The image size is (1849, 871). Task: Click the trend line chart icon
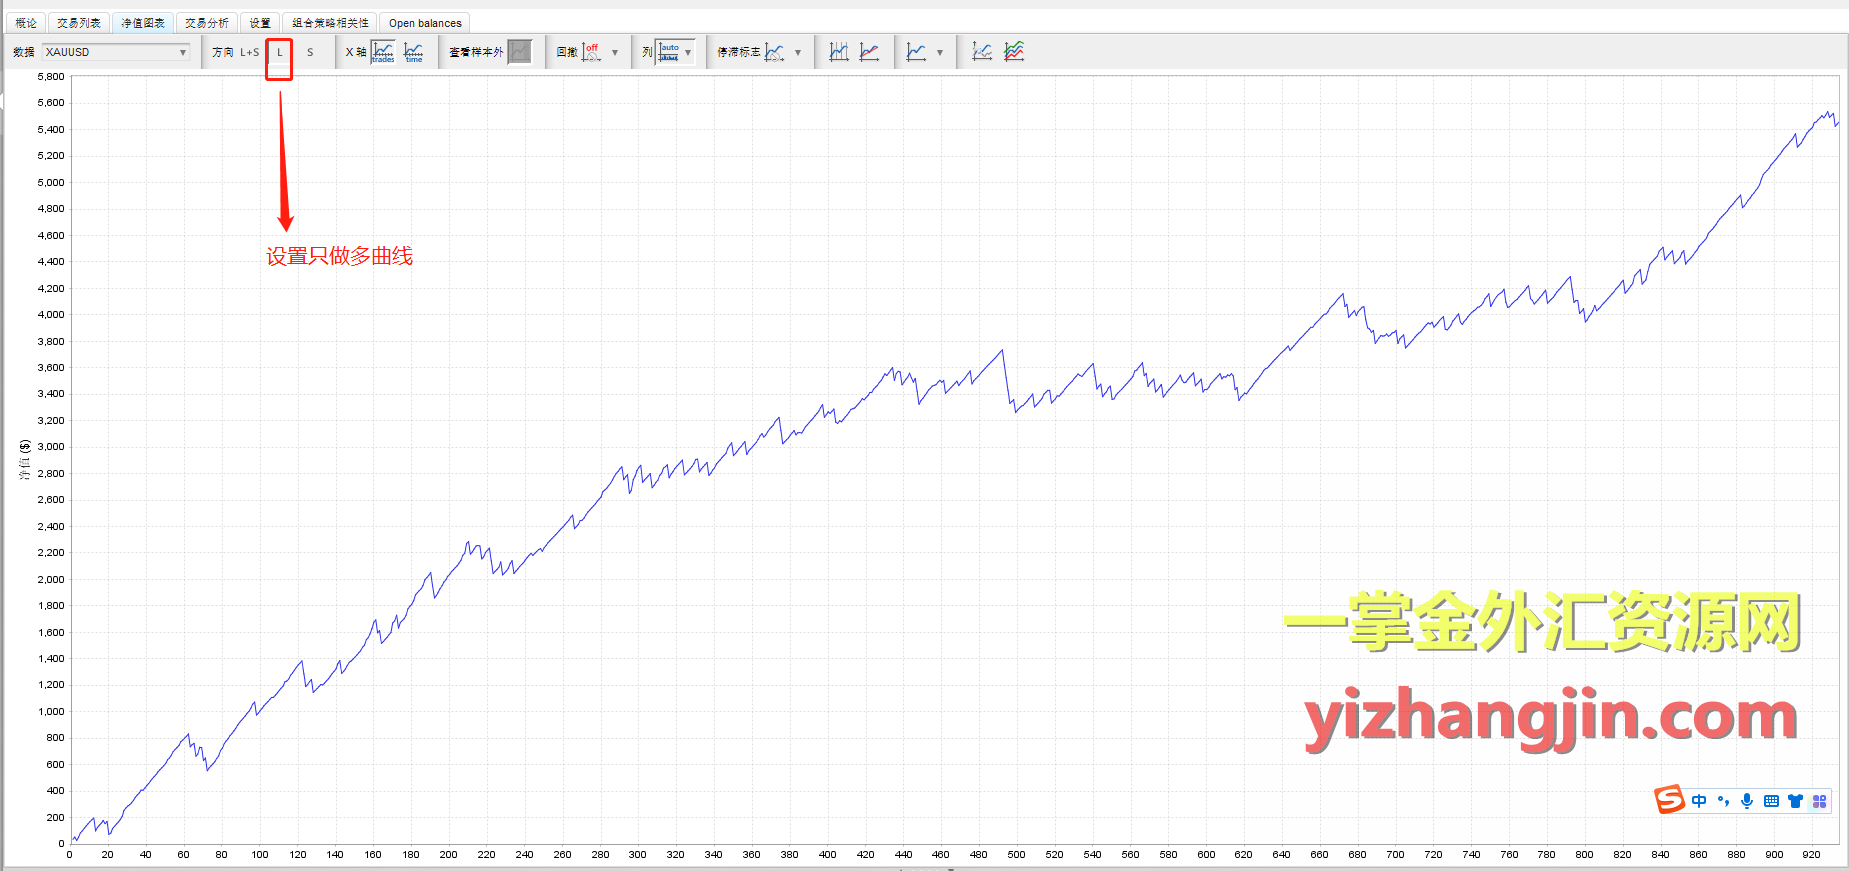[x=870, y=52]
